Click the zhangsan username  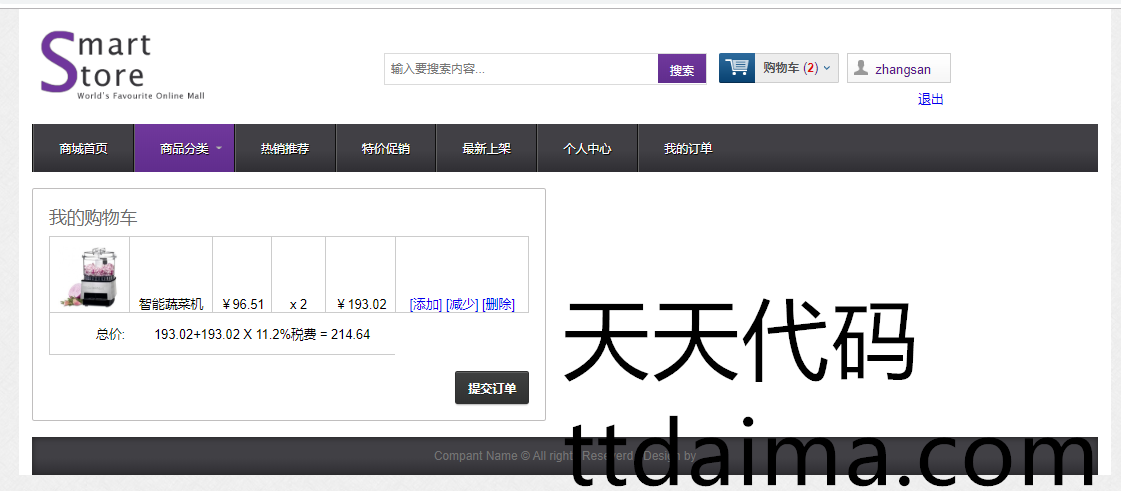pyautogui.click(x=903, y=70)
